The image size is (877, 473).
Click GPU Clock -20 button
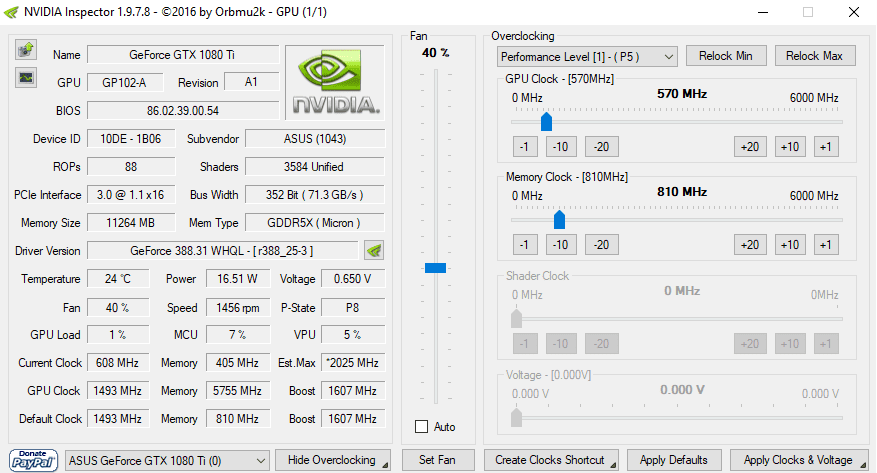coord(601,147)
